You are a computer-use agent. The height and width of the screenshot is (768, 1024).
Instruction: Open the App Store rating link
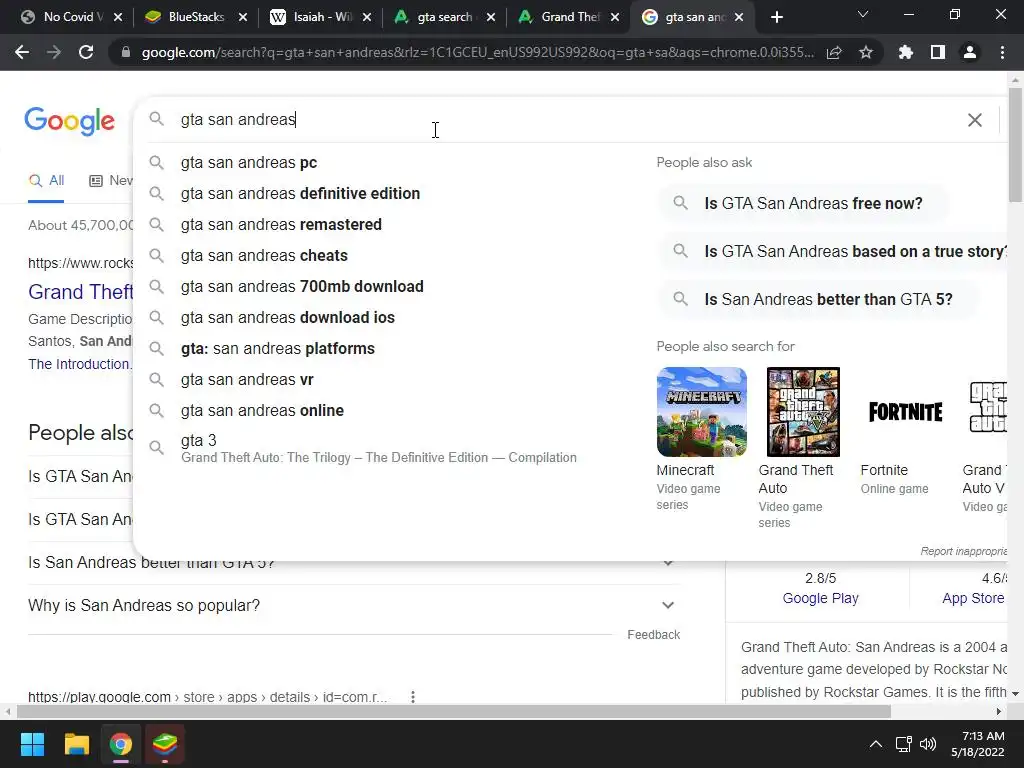pos(973,598)
